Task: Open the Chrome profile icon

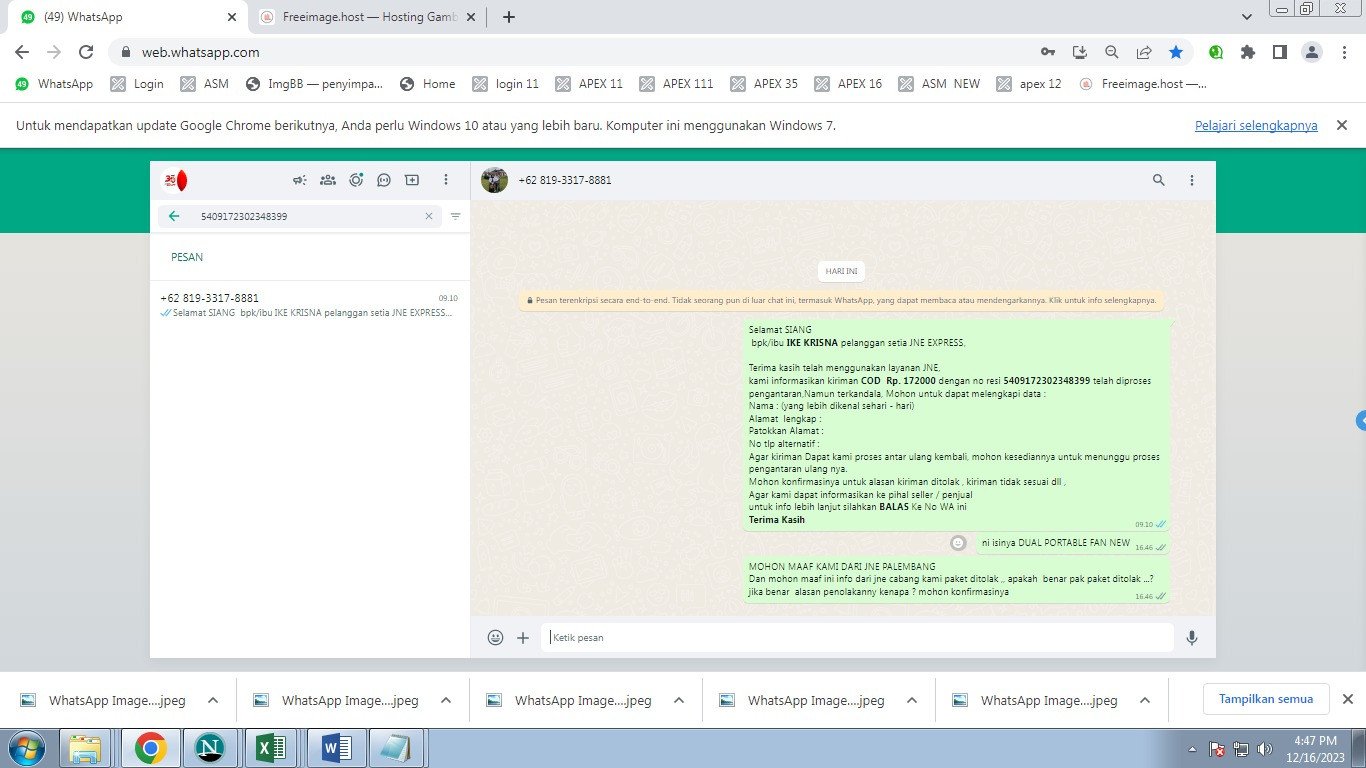Action: point(1312,52)
